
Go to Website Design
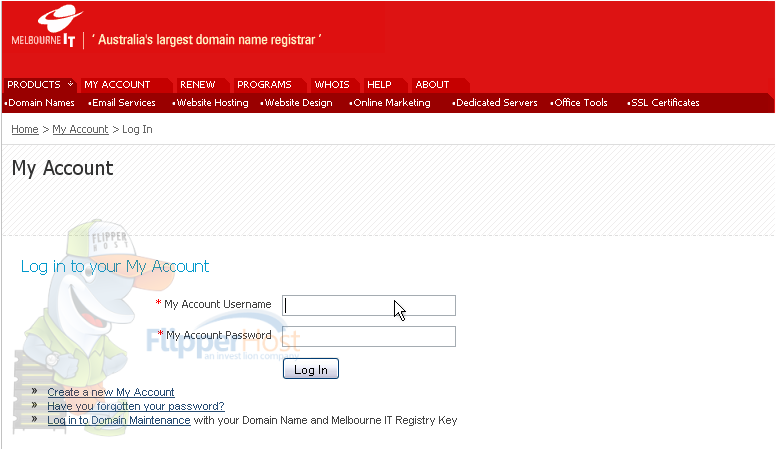point(298,102)
